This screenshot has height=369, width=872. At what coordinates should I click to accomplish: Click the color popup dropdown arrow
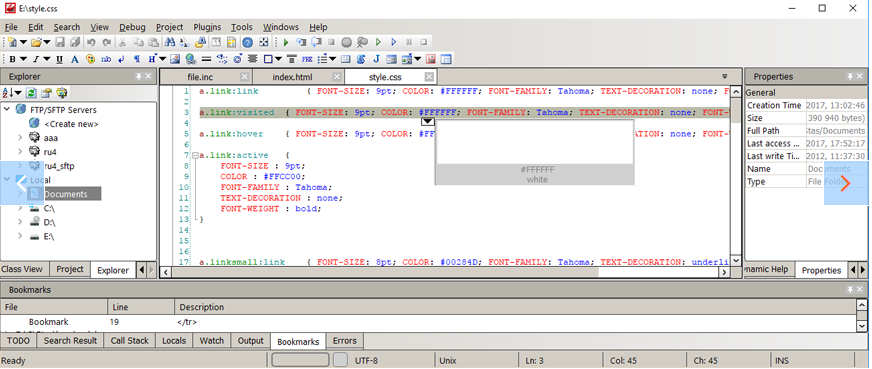(x=427, y=122)
